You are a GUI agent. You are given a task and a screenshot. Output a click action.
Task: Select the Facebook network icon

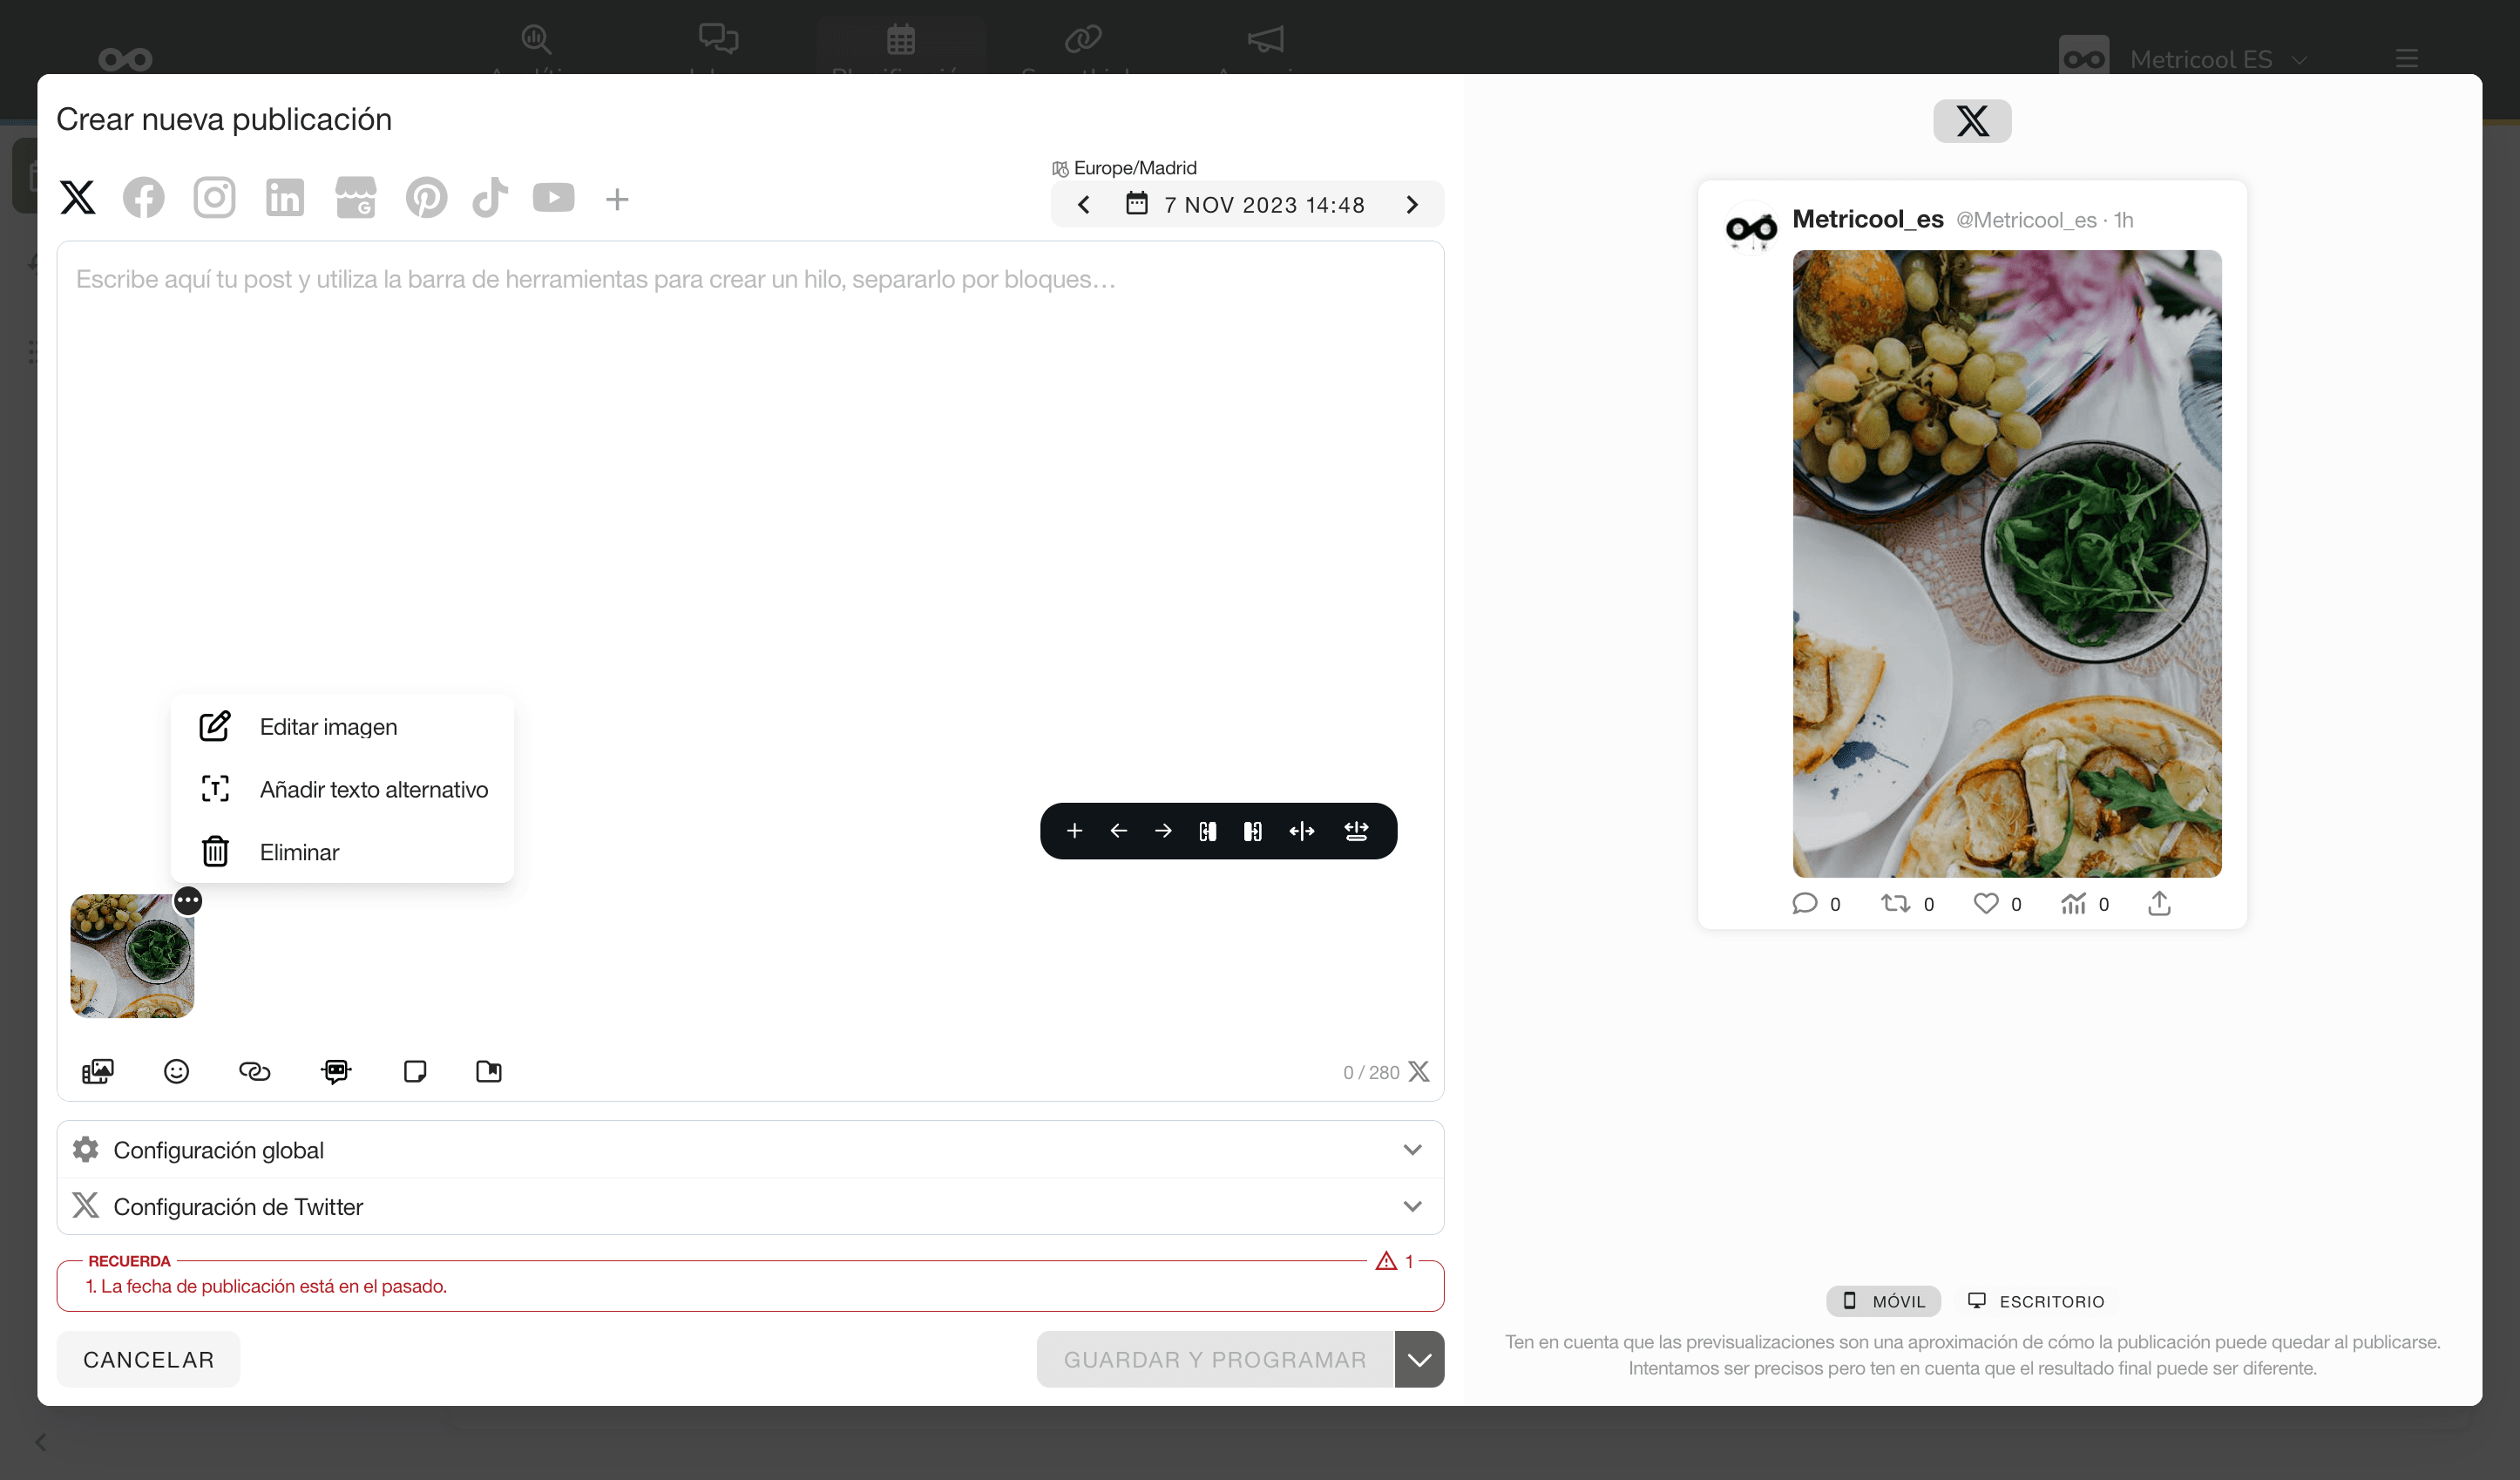pos(143,198)
